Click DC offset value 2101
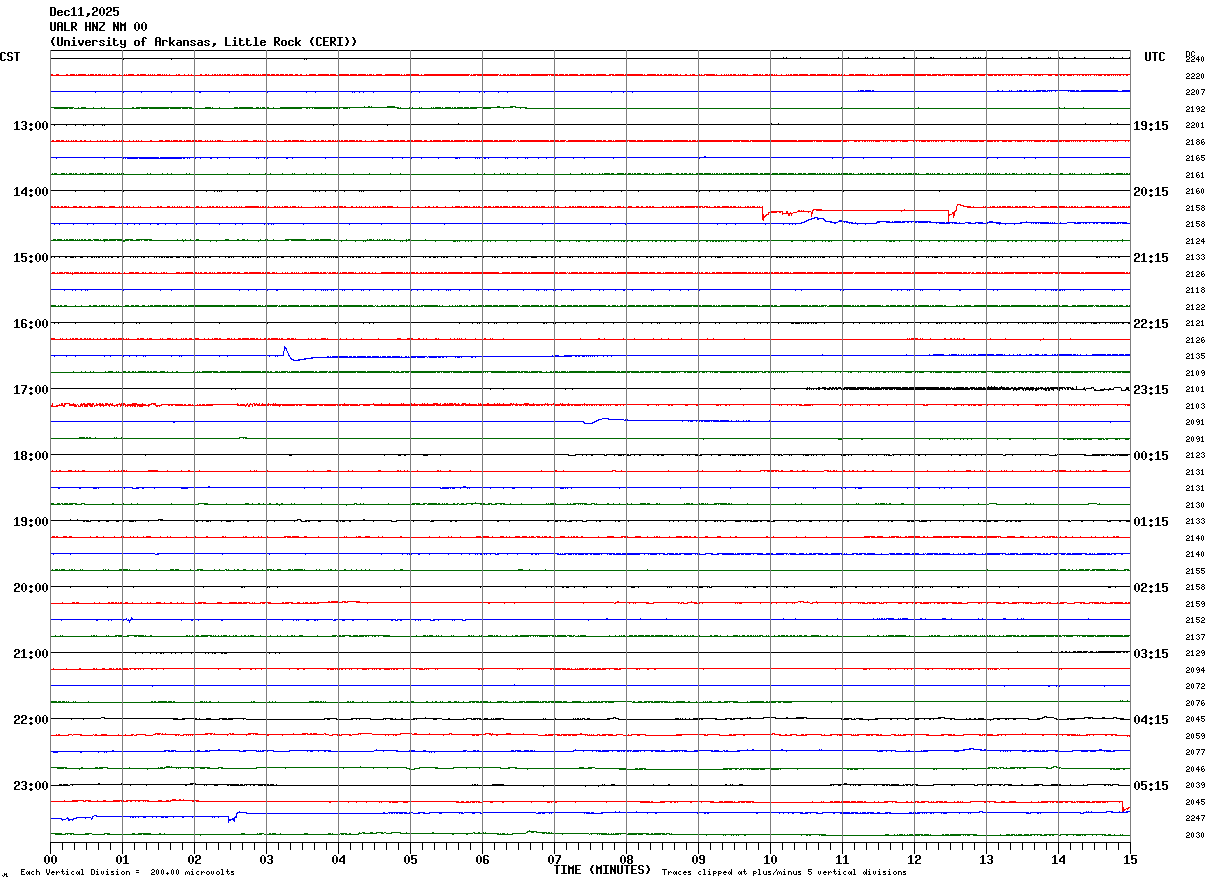 pos(1194,389)
